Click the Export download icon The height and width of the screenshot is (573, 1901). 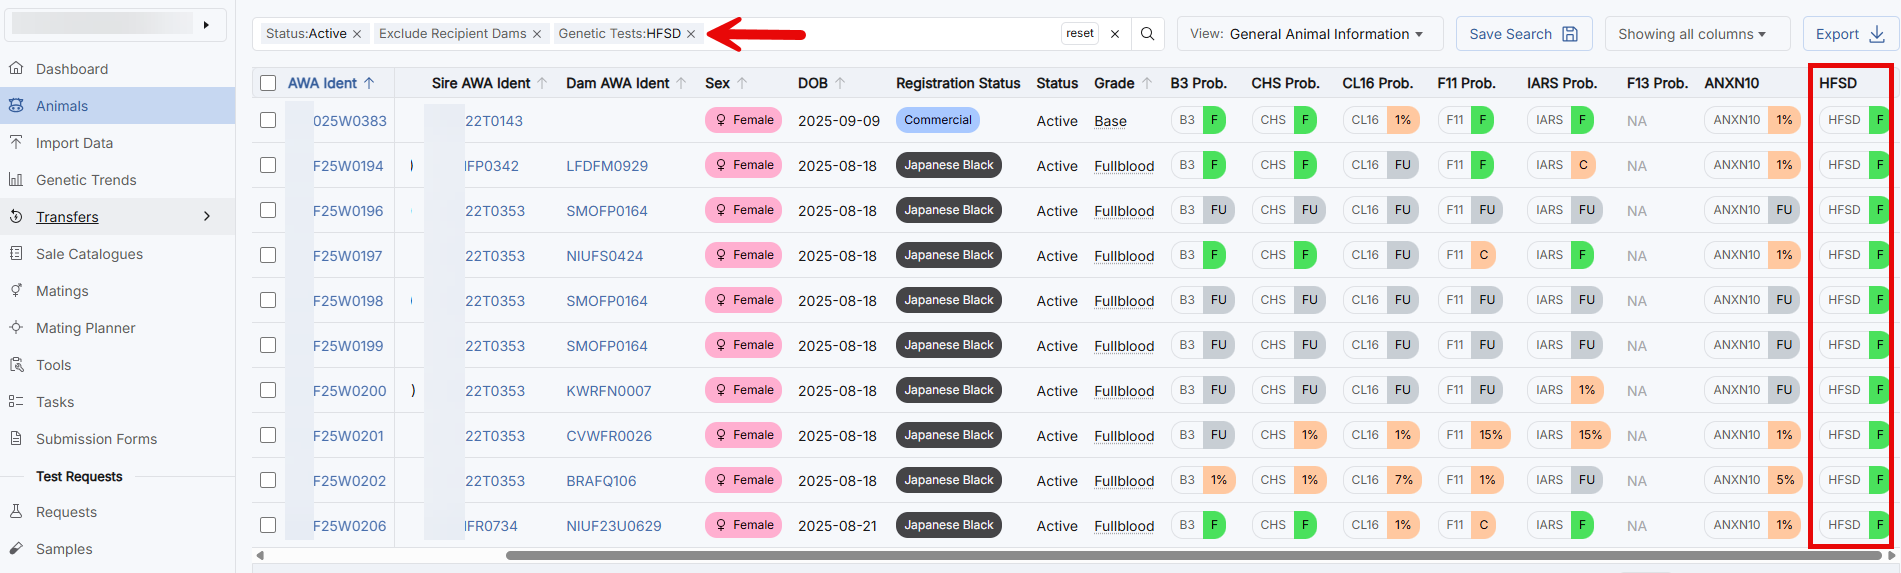(1877, 34)
